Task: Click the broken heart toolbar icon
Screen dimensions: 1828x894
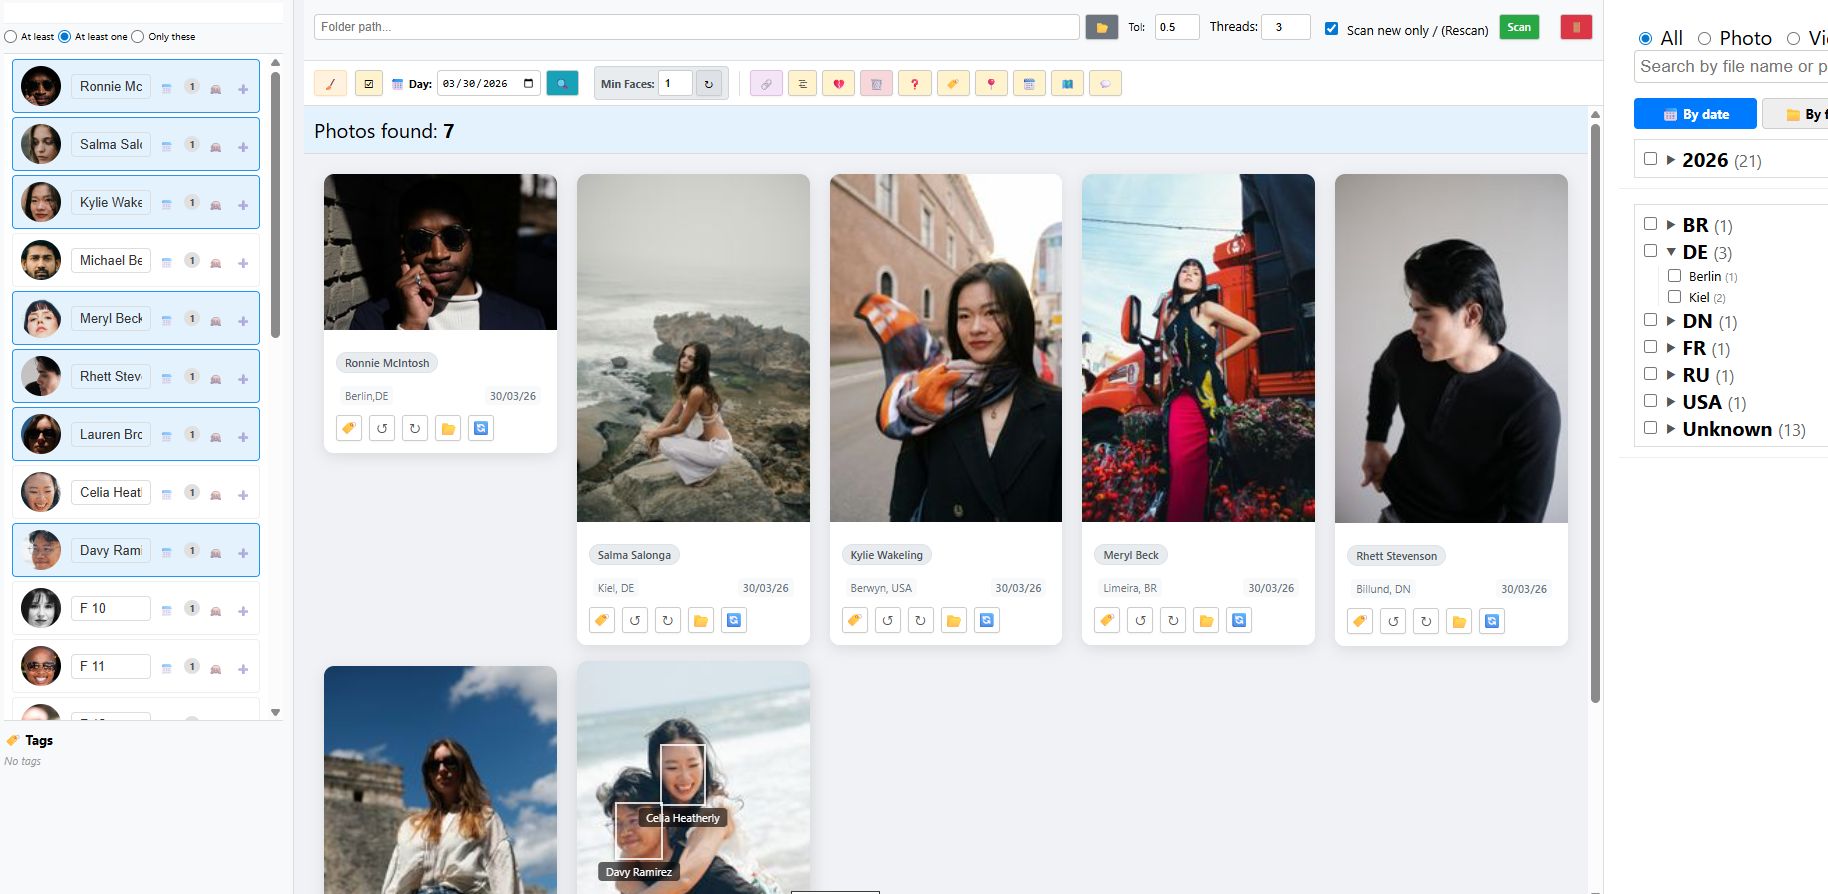Action: click(838, 84)
